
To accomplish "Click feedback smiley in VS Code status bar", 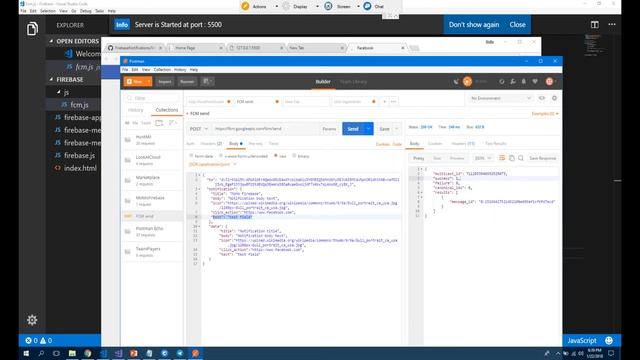I will tap(609, 340).
